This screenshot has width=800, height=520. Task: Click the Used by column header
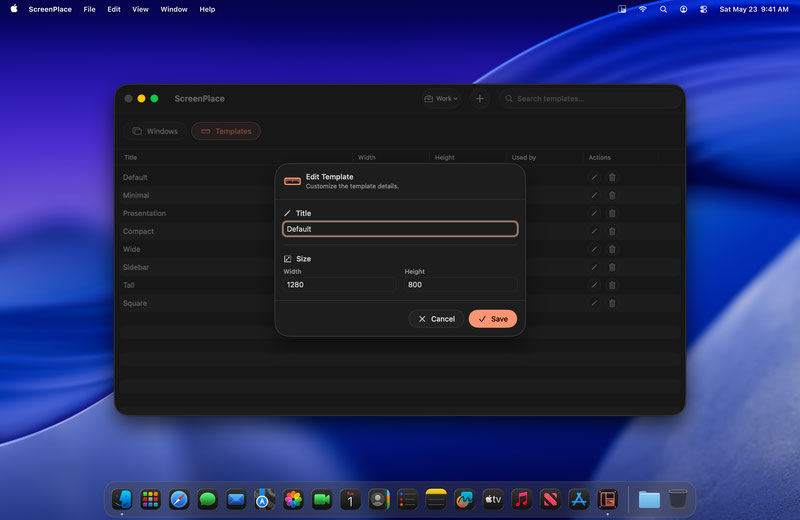point(524,158)
